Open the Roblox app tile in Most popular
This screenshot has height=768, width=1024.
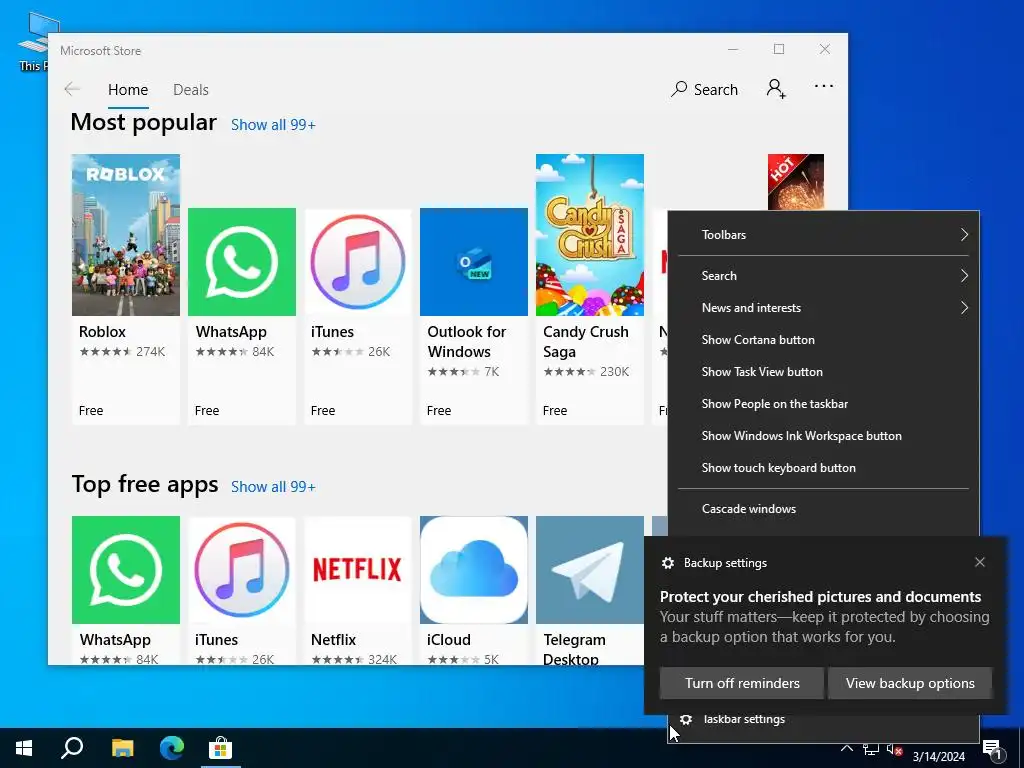pyautogui.click(x=125, y=289)
